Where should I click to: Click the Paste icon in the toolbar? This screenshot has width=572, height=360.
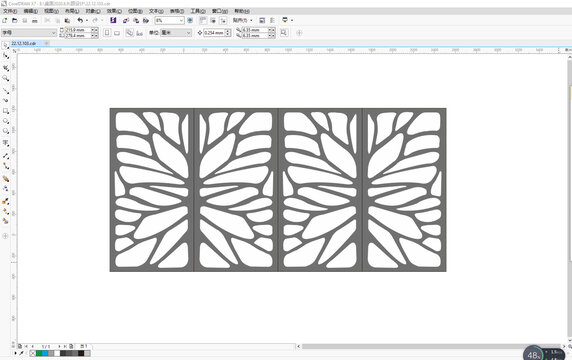pyautogui.click(x=67, y=20)
